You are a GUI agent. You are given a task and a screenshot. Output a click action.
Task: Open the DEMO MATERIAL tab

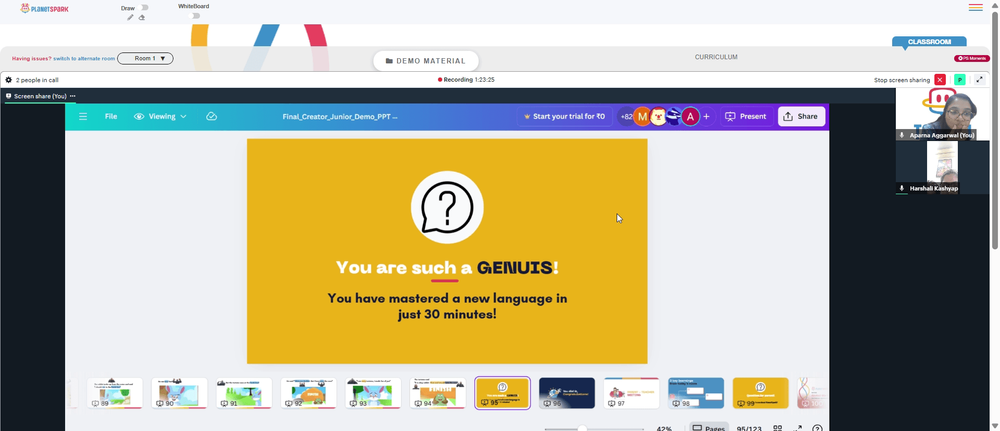tap(426, 61)
